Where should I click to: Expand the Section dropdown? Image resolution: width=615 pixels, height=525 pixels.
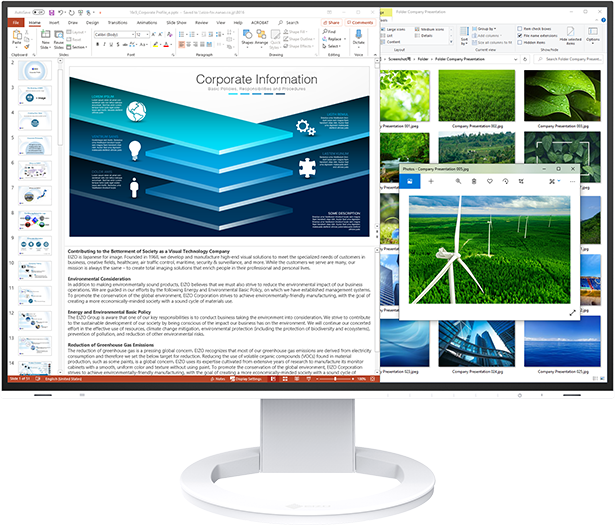pos(77,47)
